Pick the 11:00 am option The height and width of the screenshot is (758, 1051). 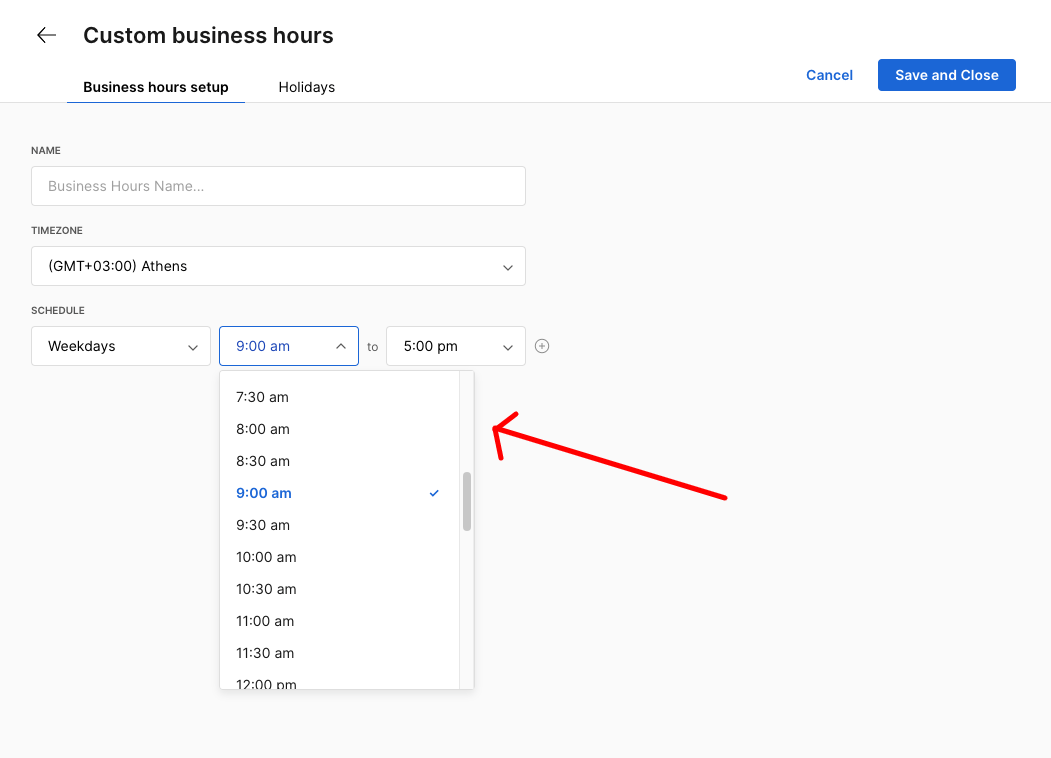click(265, 621)
